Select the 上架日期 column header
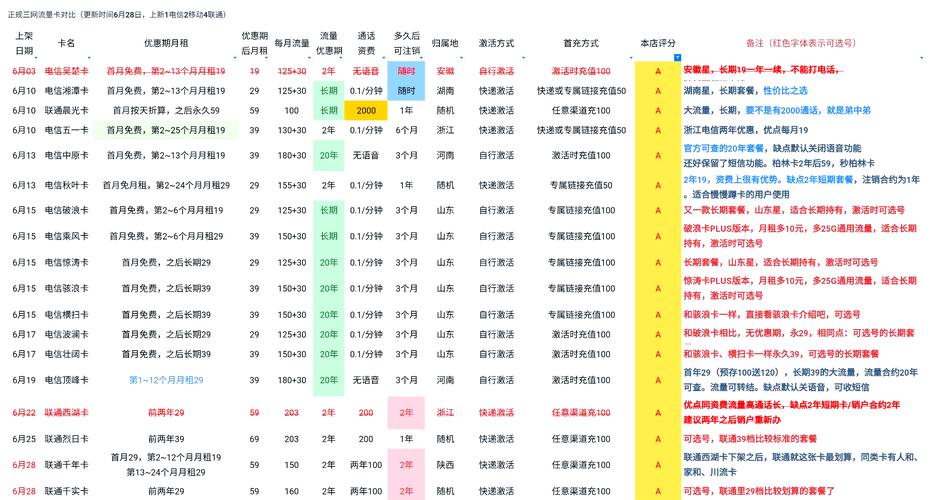The width and height of the screenshot is (933, 500). 24,43
